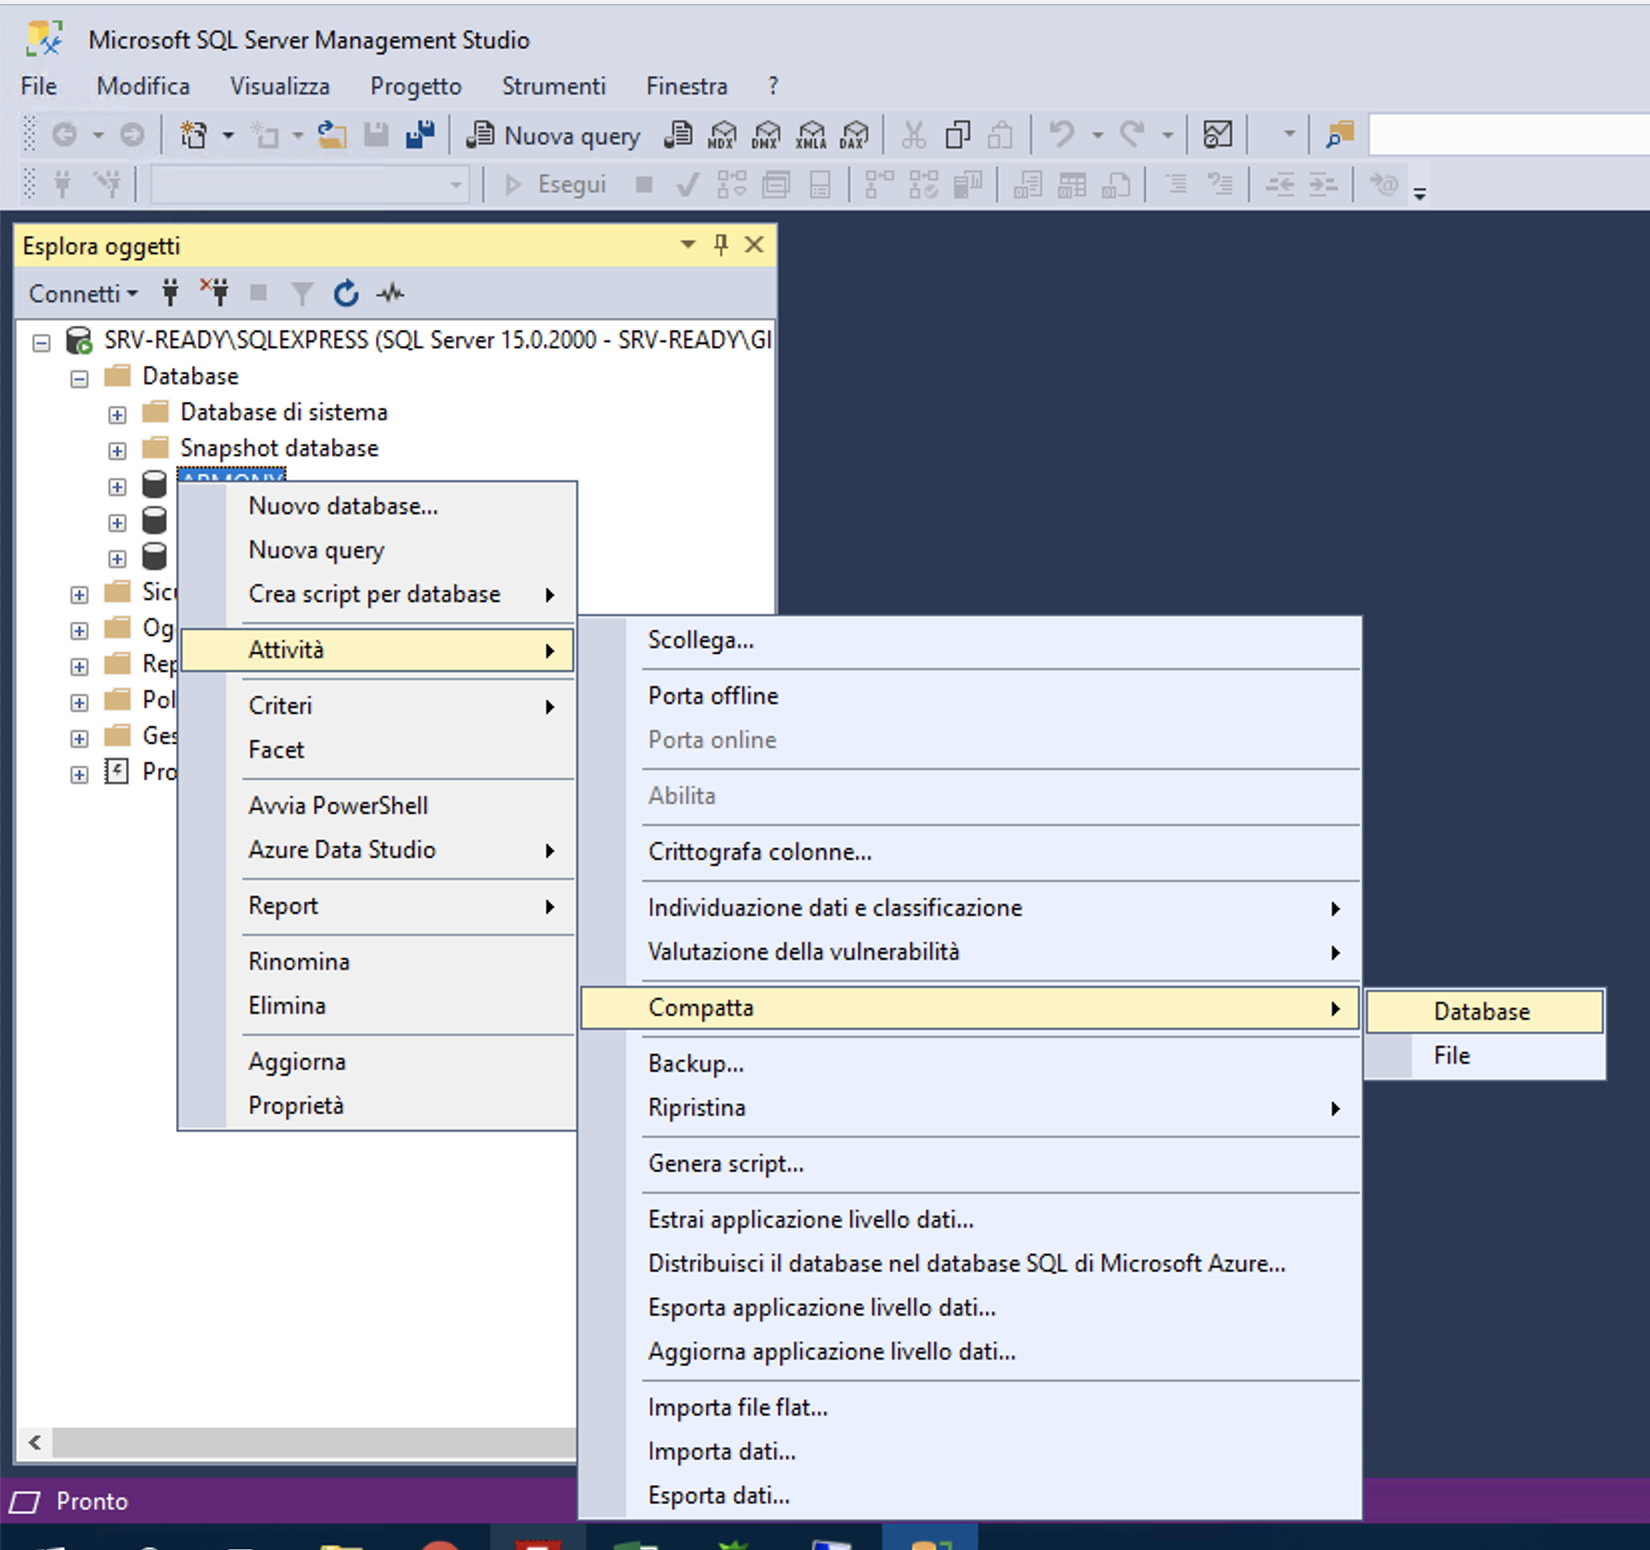Click the MDX query icon
This screenshot has height=1550, width=1650.
coord(721,135)
